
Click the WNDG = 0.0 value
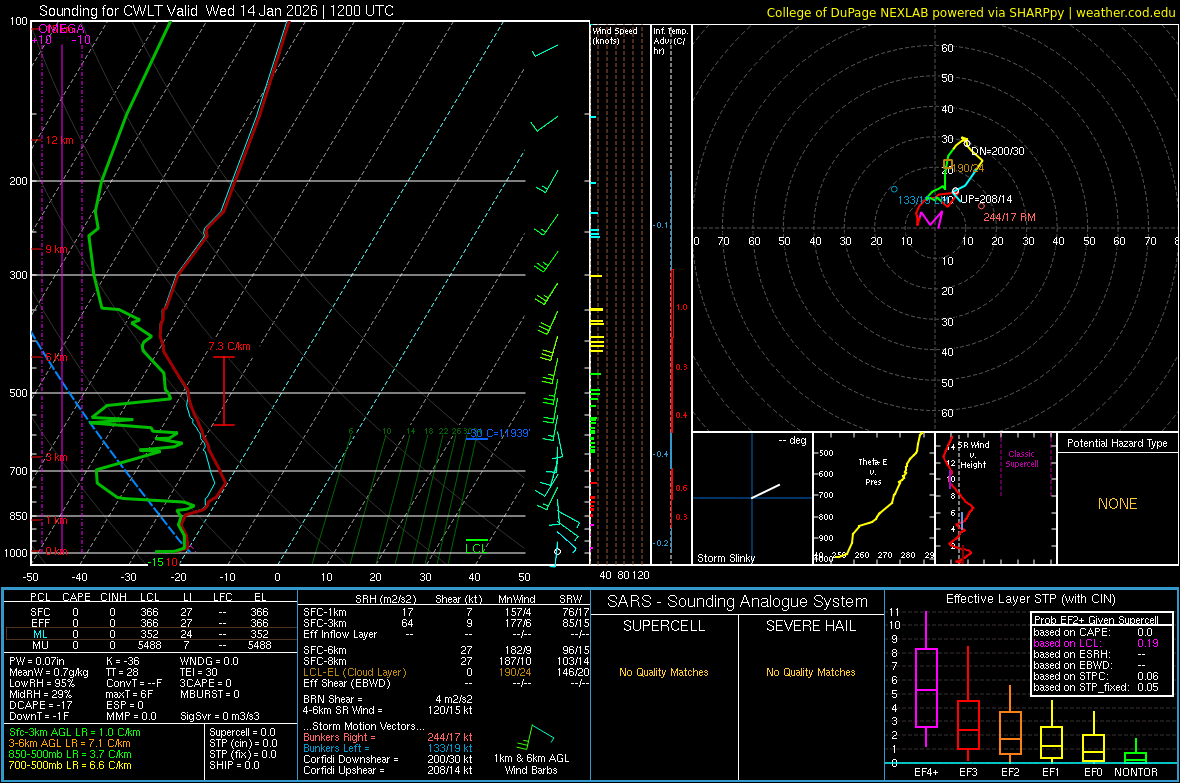click(209, 661)
